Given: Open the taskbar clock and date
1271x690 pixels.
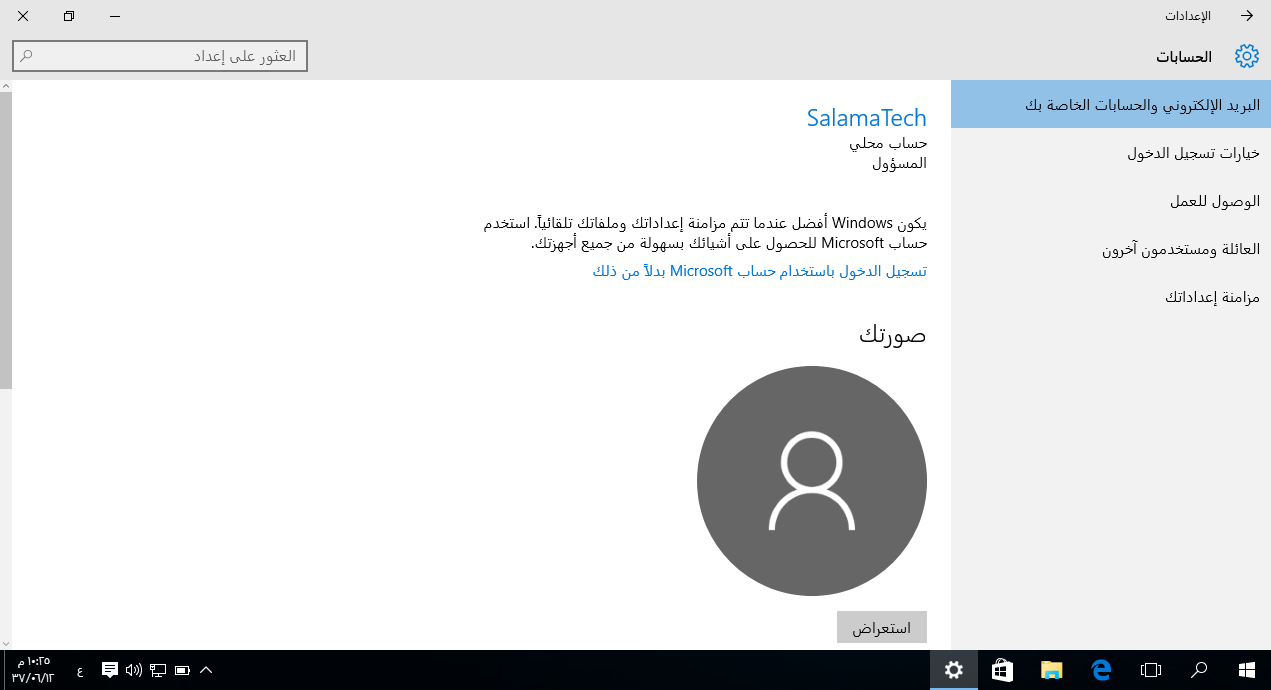Looking at the screenshot, I should coord(33,670).
